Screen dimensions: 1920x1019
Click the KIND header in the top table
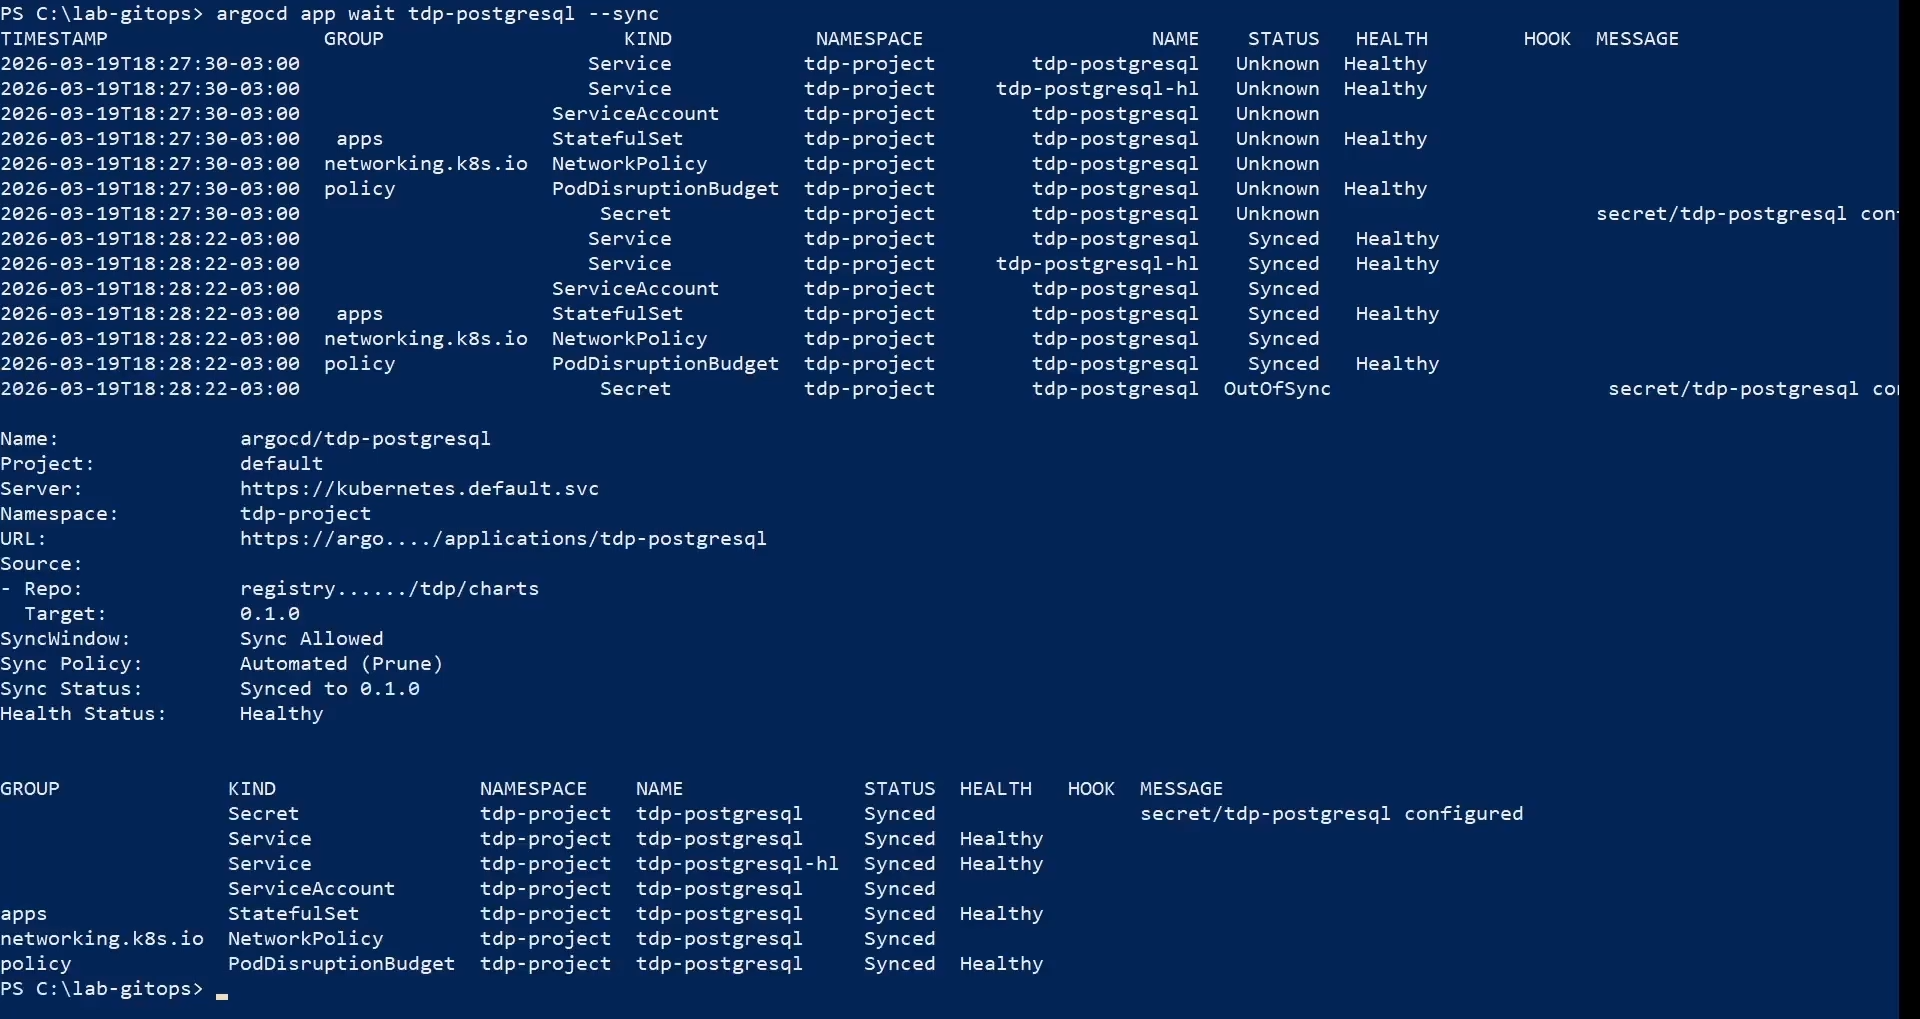click(x=648, y=39)
